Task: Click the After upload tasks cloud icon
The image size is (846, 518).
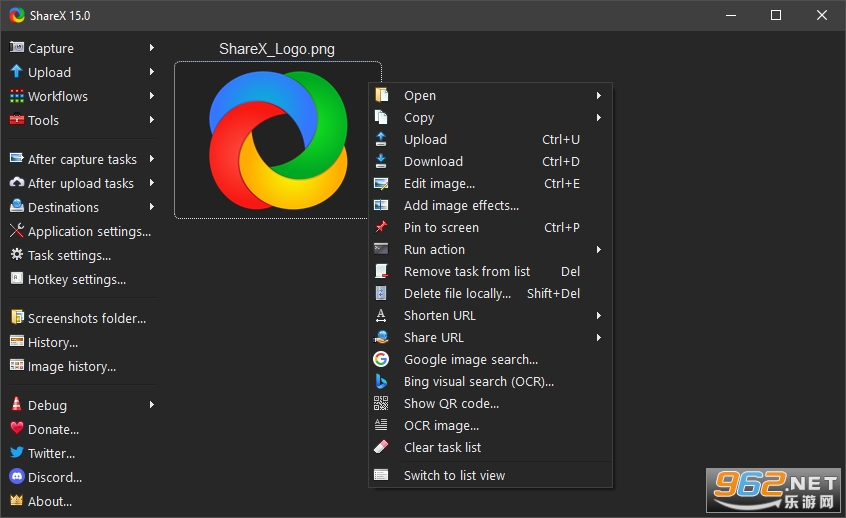Action: (x=17, y=182)
